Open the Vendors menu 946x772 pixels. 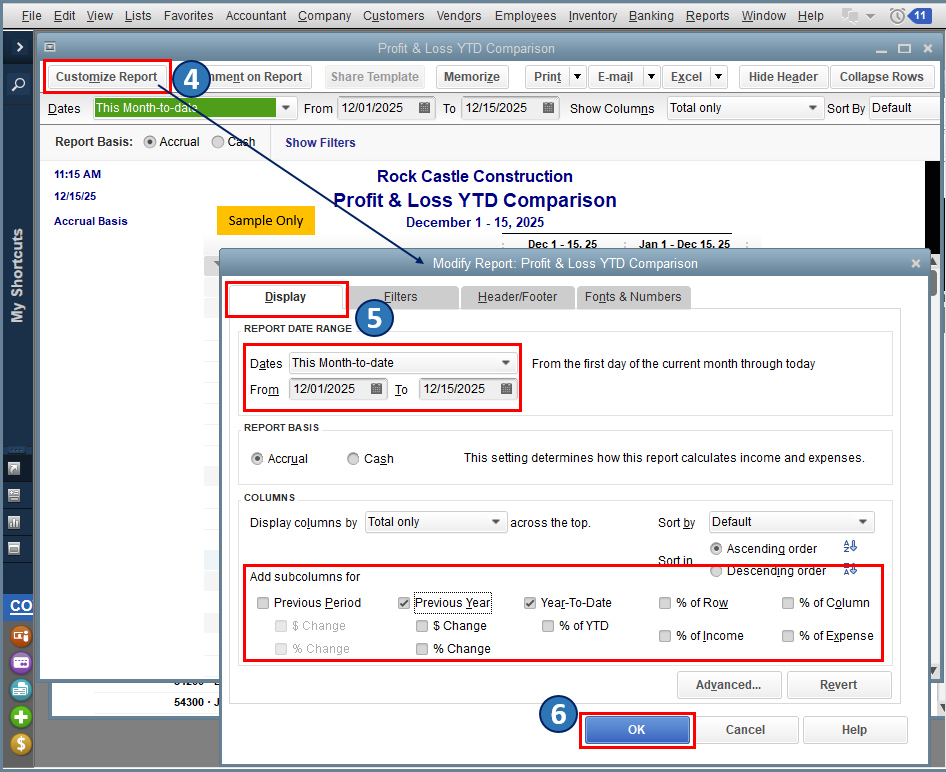coord(459,16)
